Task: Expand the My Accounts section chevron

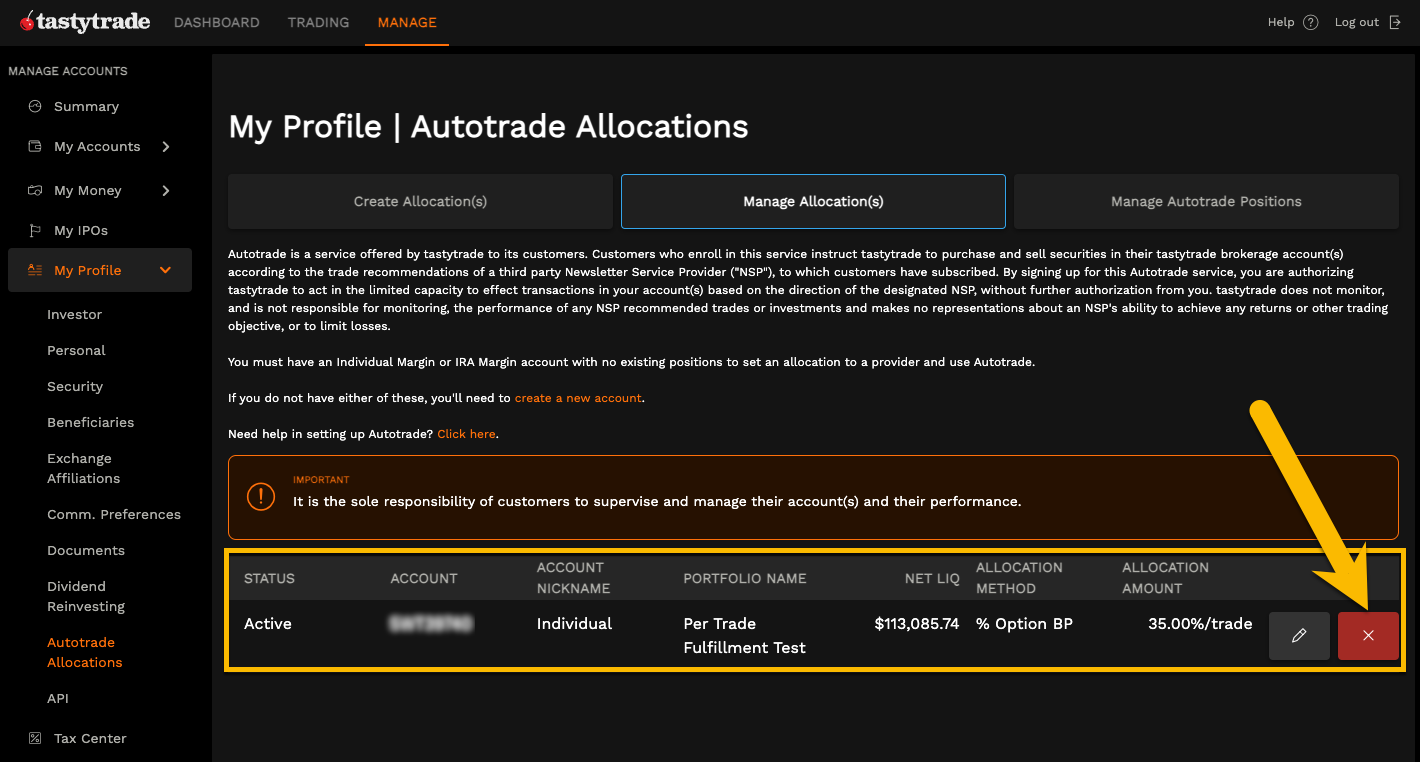Action: (166, 146)
